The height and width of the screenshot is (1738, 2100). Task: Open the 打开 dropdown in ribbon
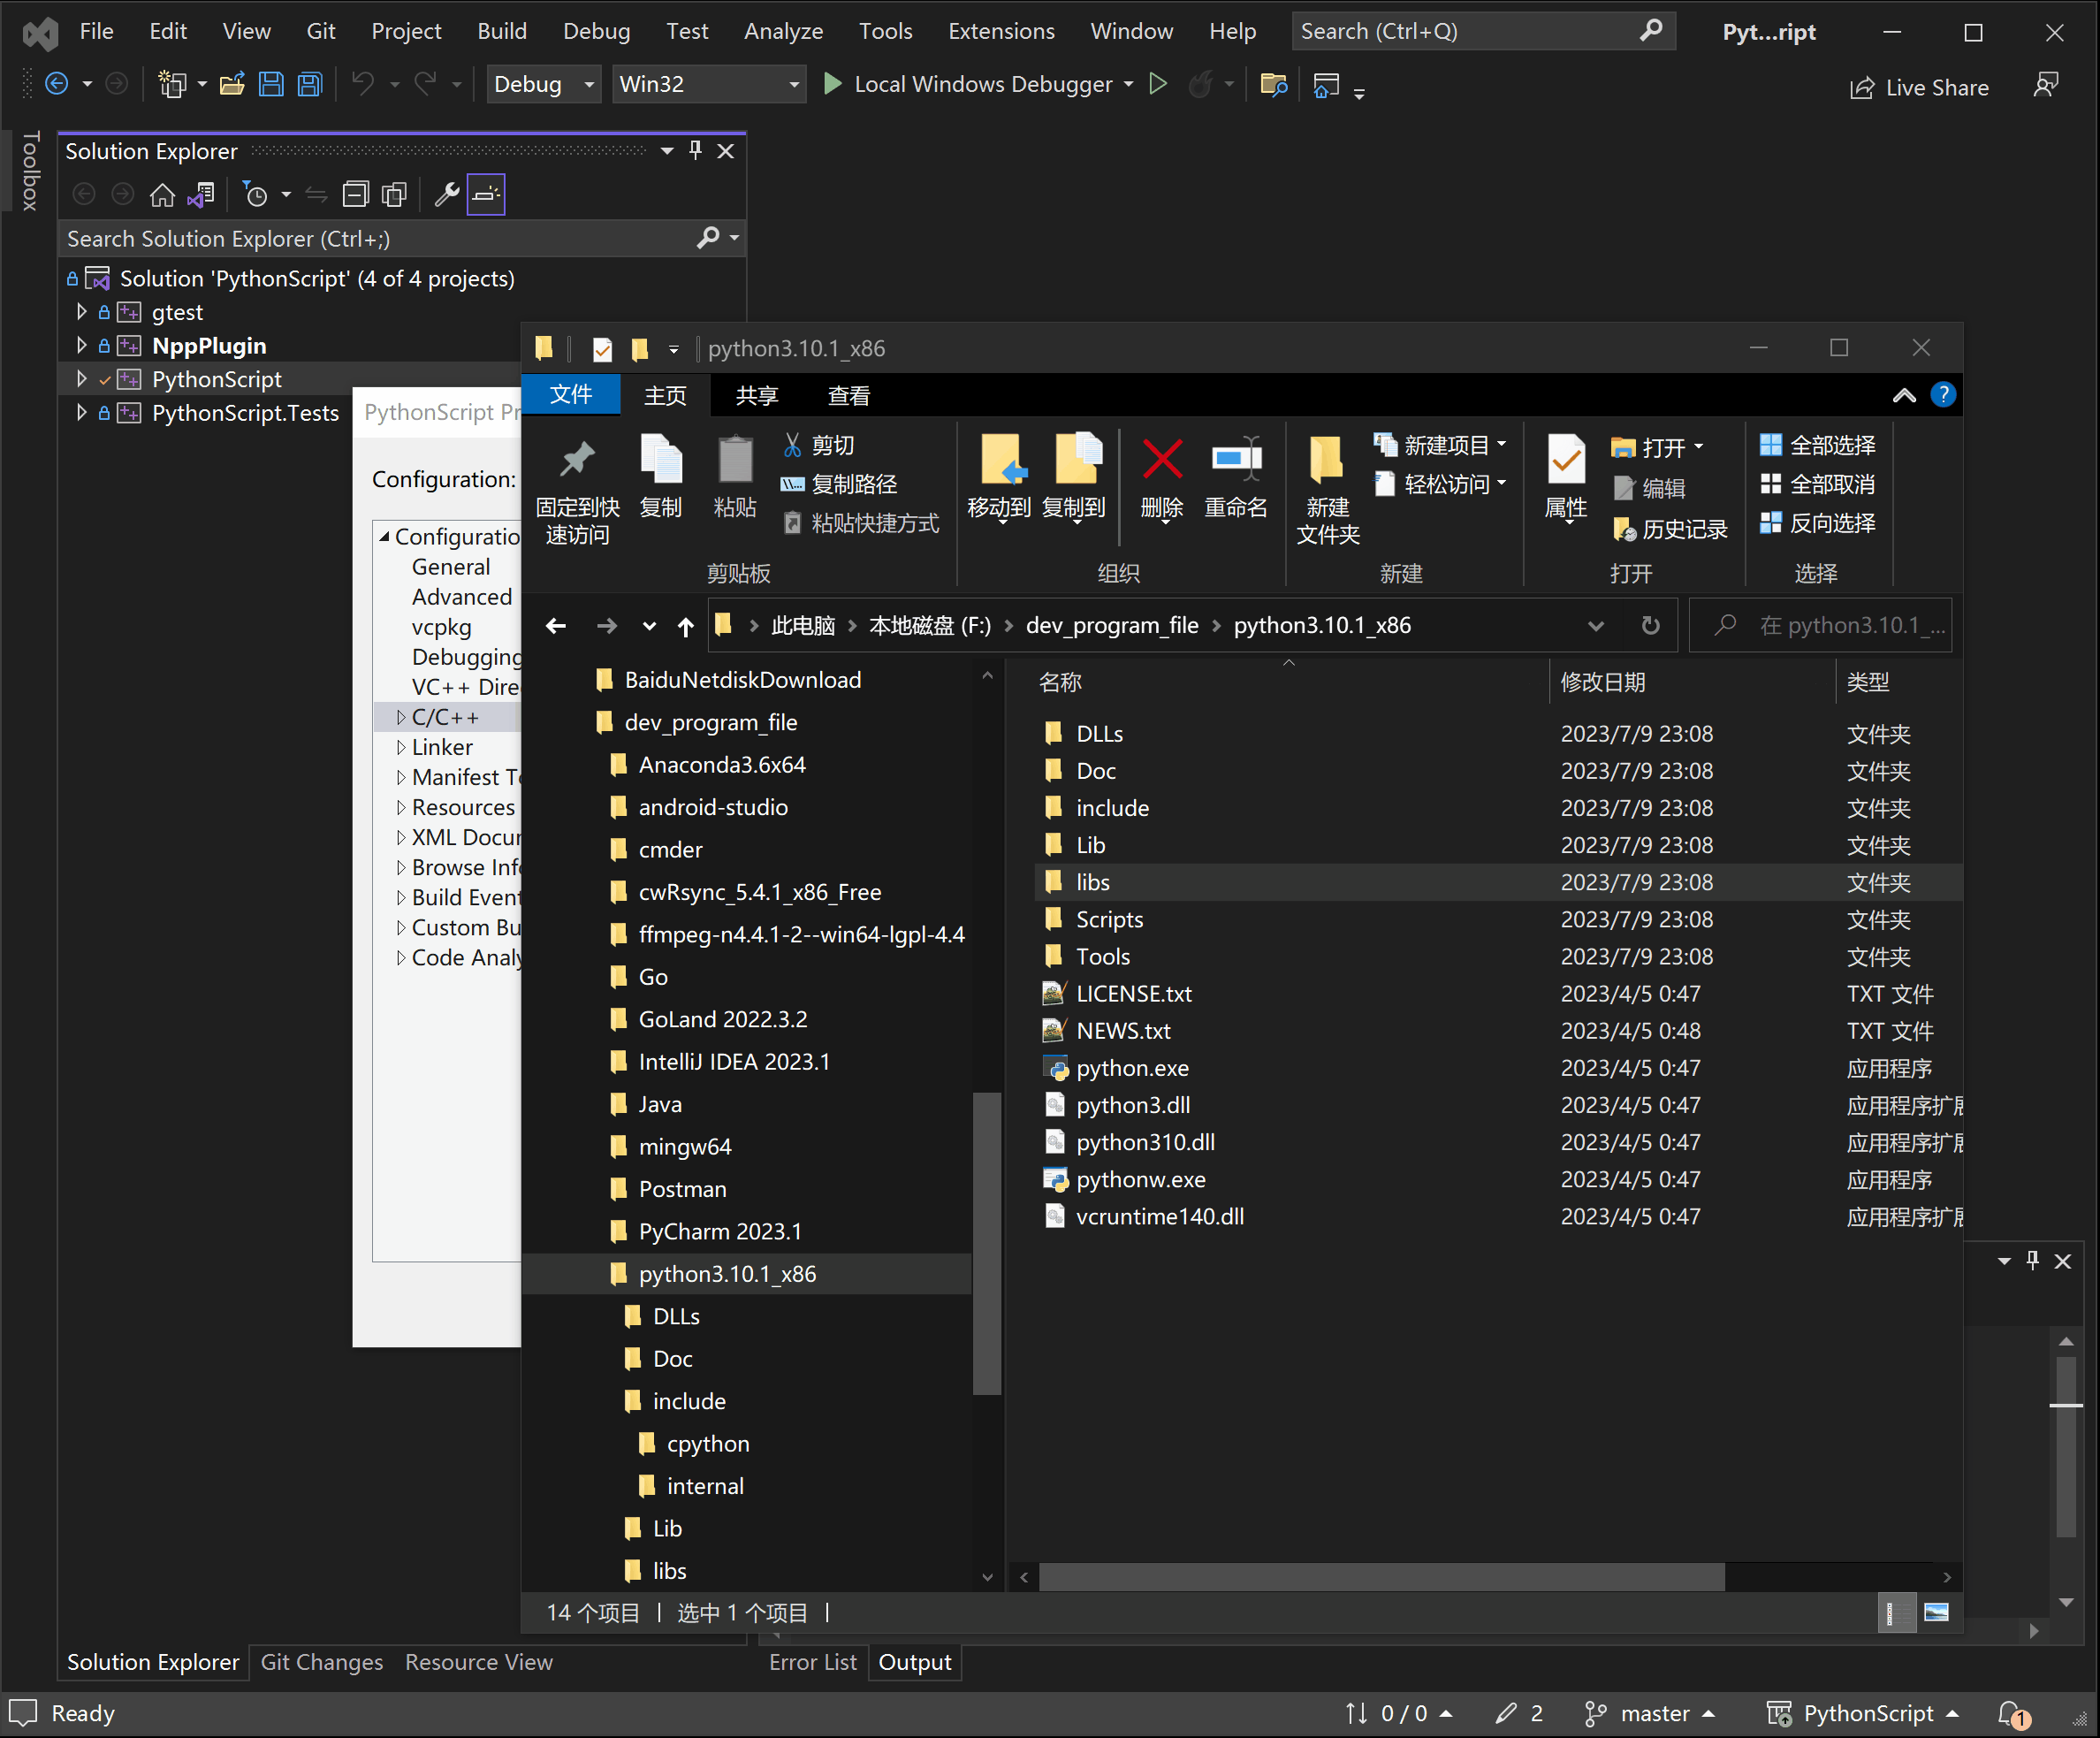1657,448
